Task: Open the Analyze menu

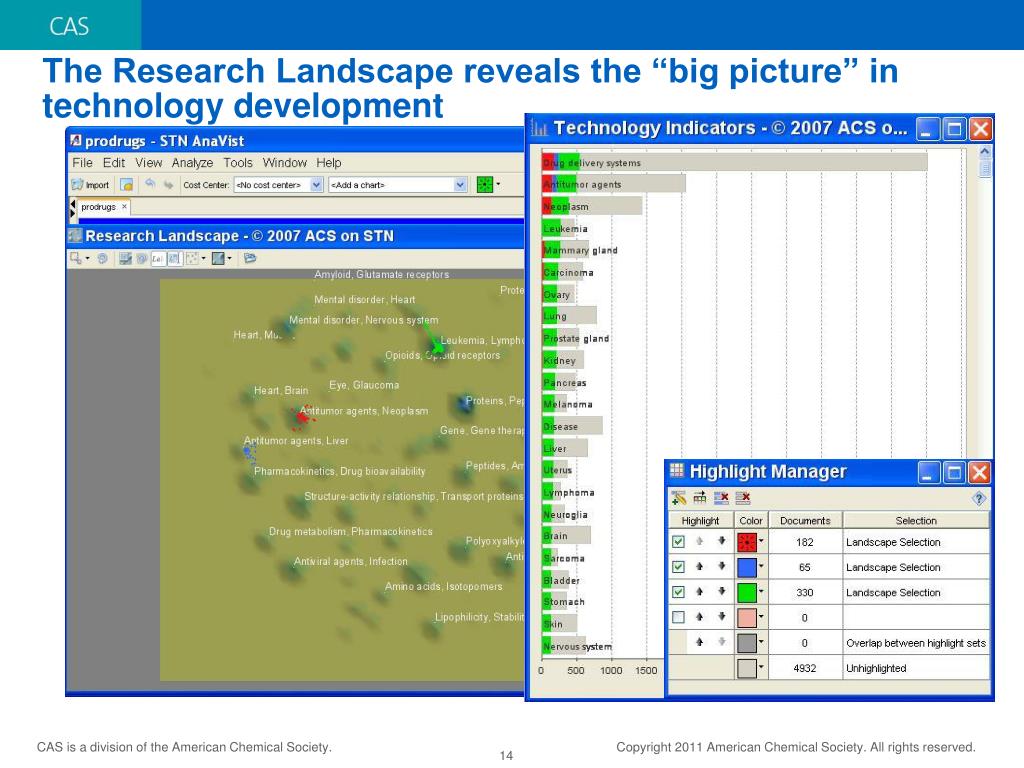Action: click(192, 163)
